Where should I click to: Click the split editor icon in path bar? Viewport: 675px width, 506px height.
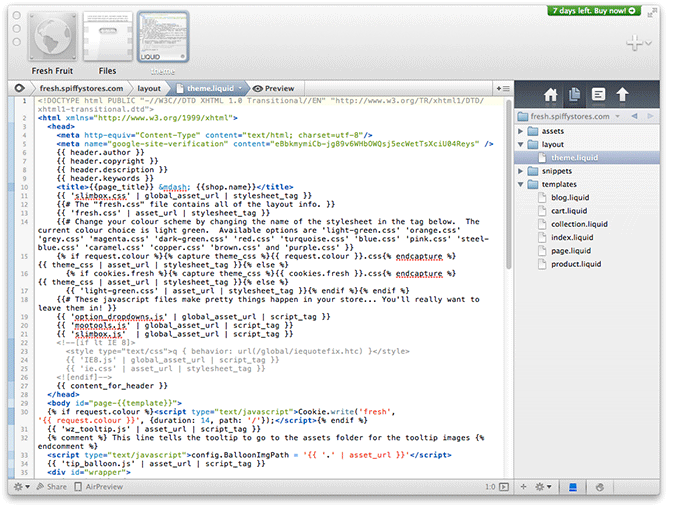[503, 89]
